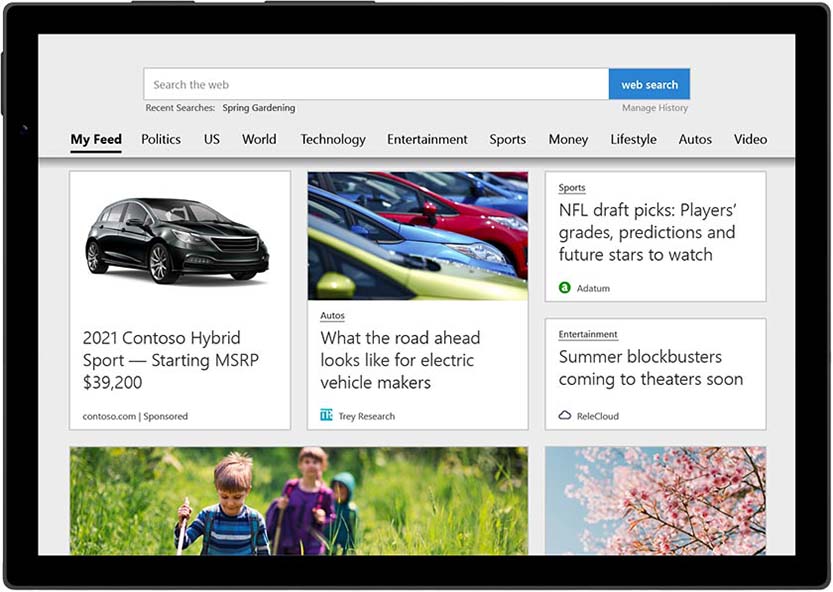Open the black Contoso Hybrid car image

[178, 238]
